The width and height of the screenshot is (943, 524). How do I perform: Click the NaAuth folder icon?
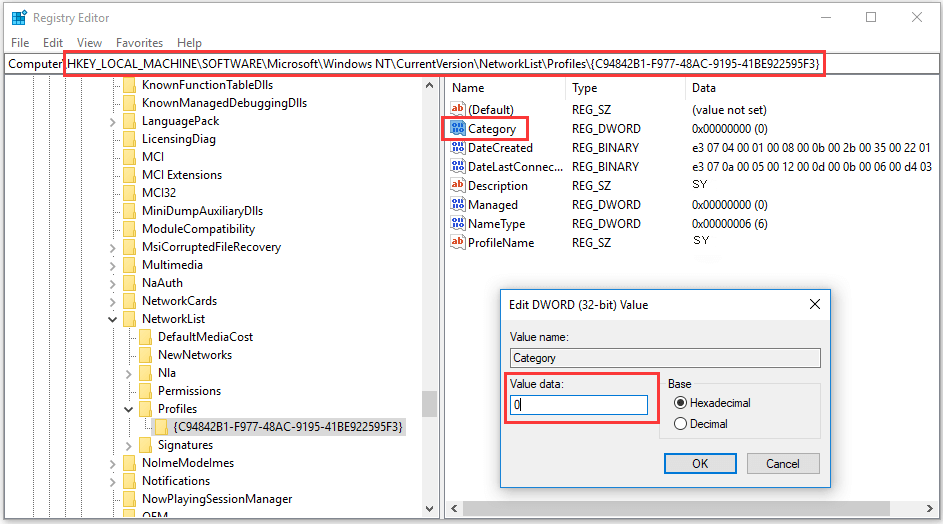point(129,283)
